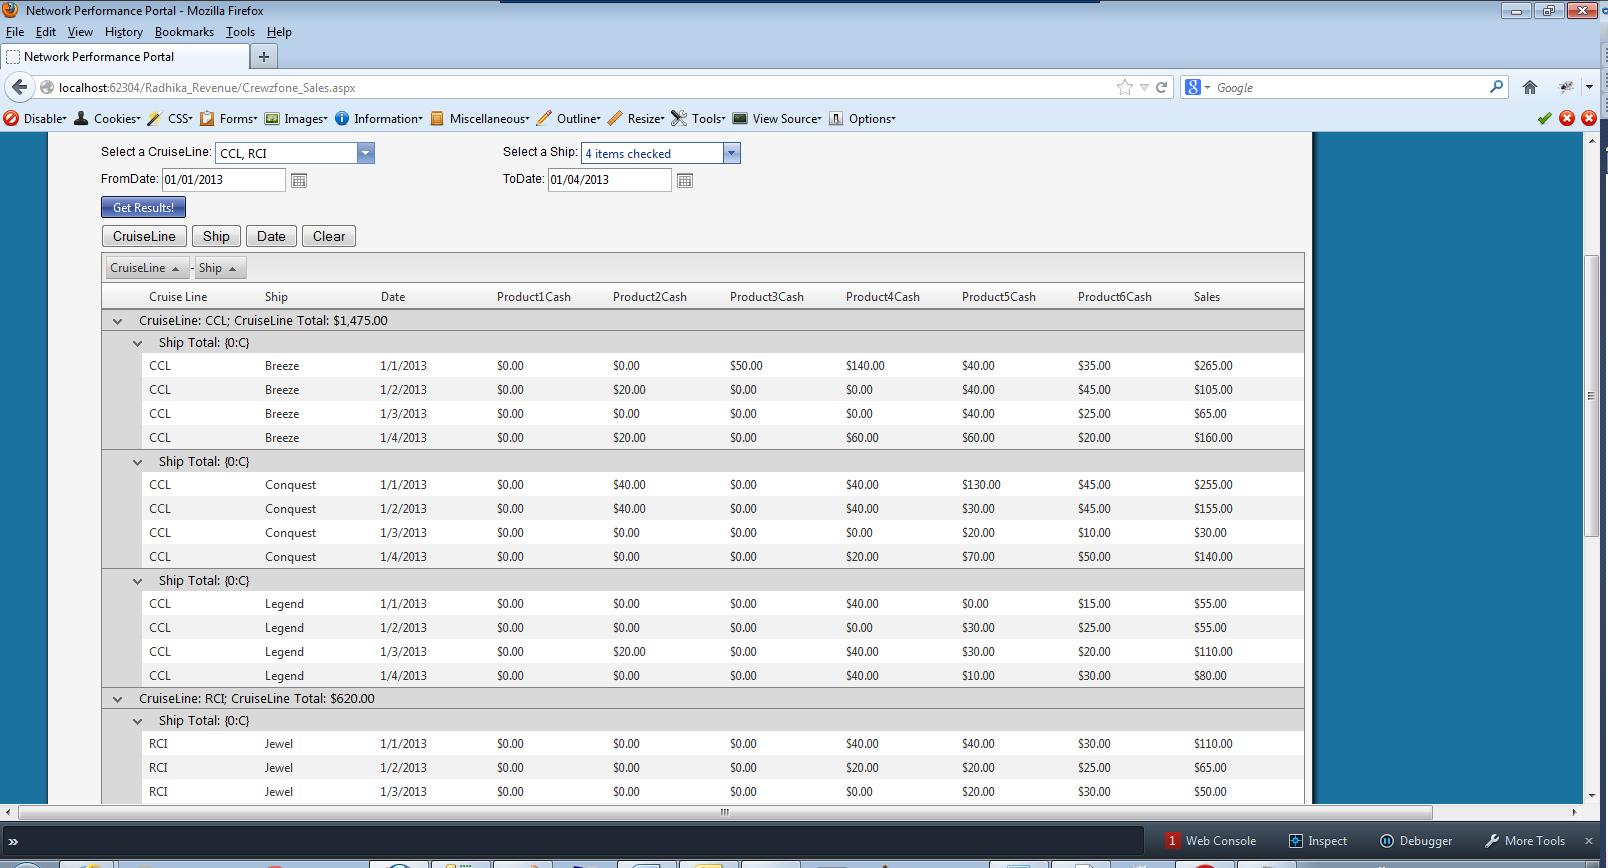
Task: Open the CruiseLine selection dropdown
Action: (366, 153)
